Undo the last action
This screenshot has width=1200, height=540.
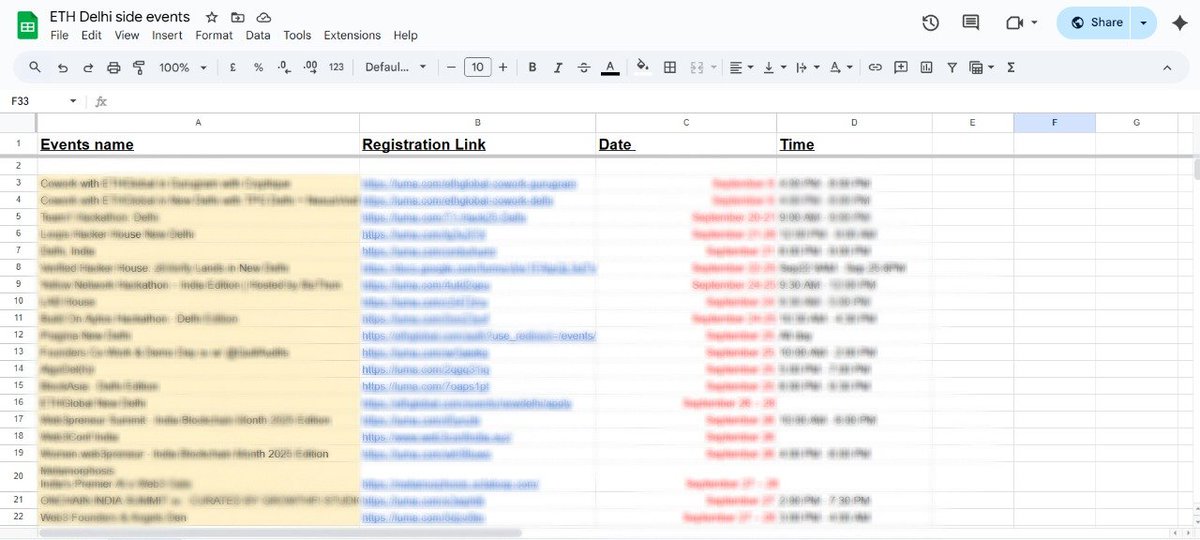coord(63,67)
